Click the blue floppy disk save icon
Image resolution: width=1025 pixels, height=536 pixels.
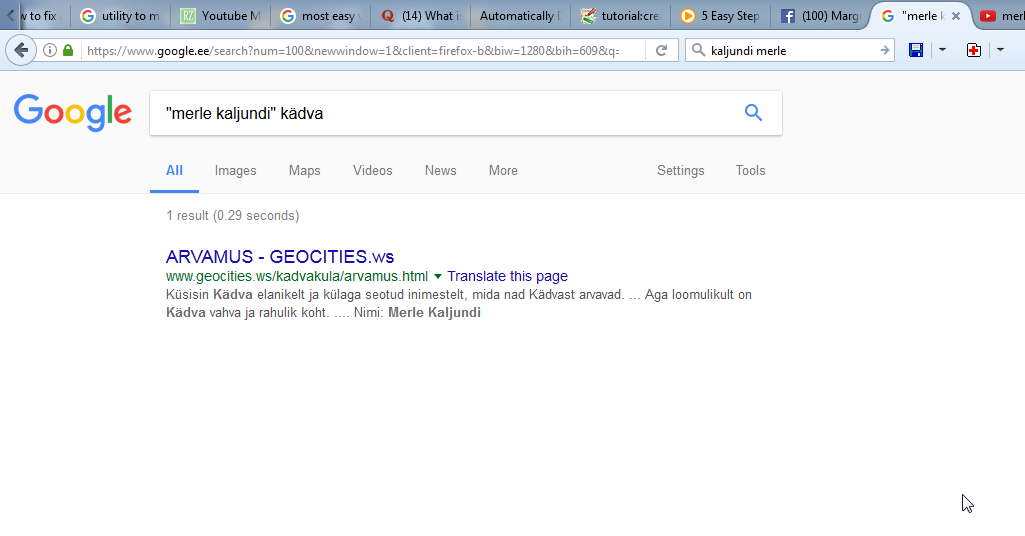[x=916, y=50]
